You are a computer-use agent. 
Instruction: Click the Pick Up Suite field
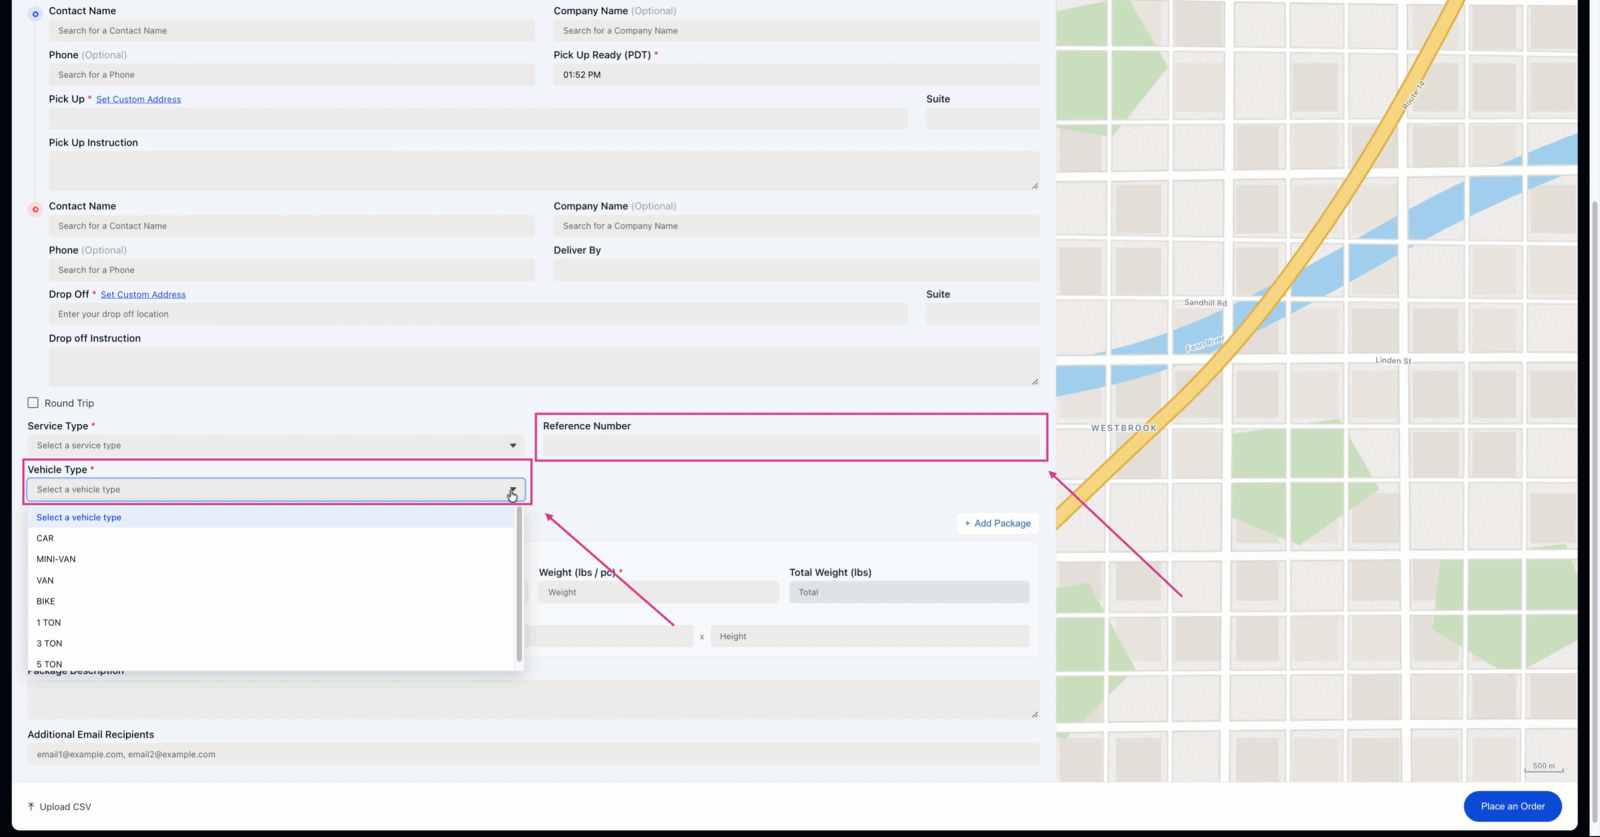point(983,119)
